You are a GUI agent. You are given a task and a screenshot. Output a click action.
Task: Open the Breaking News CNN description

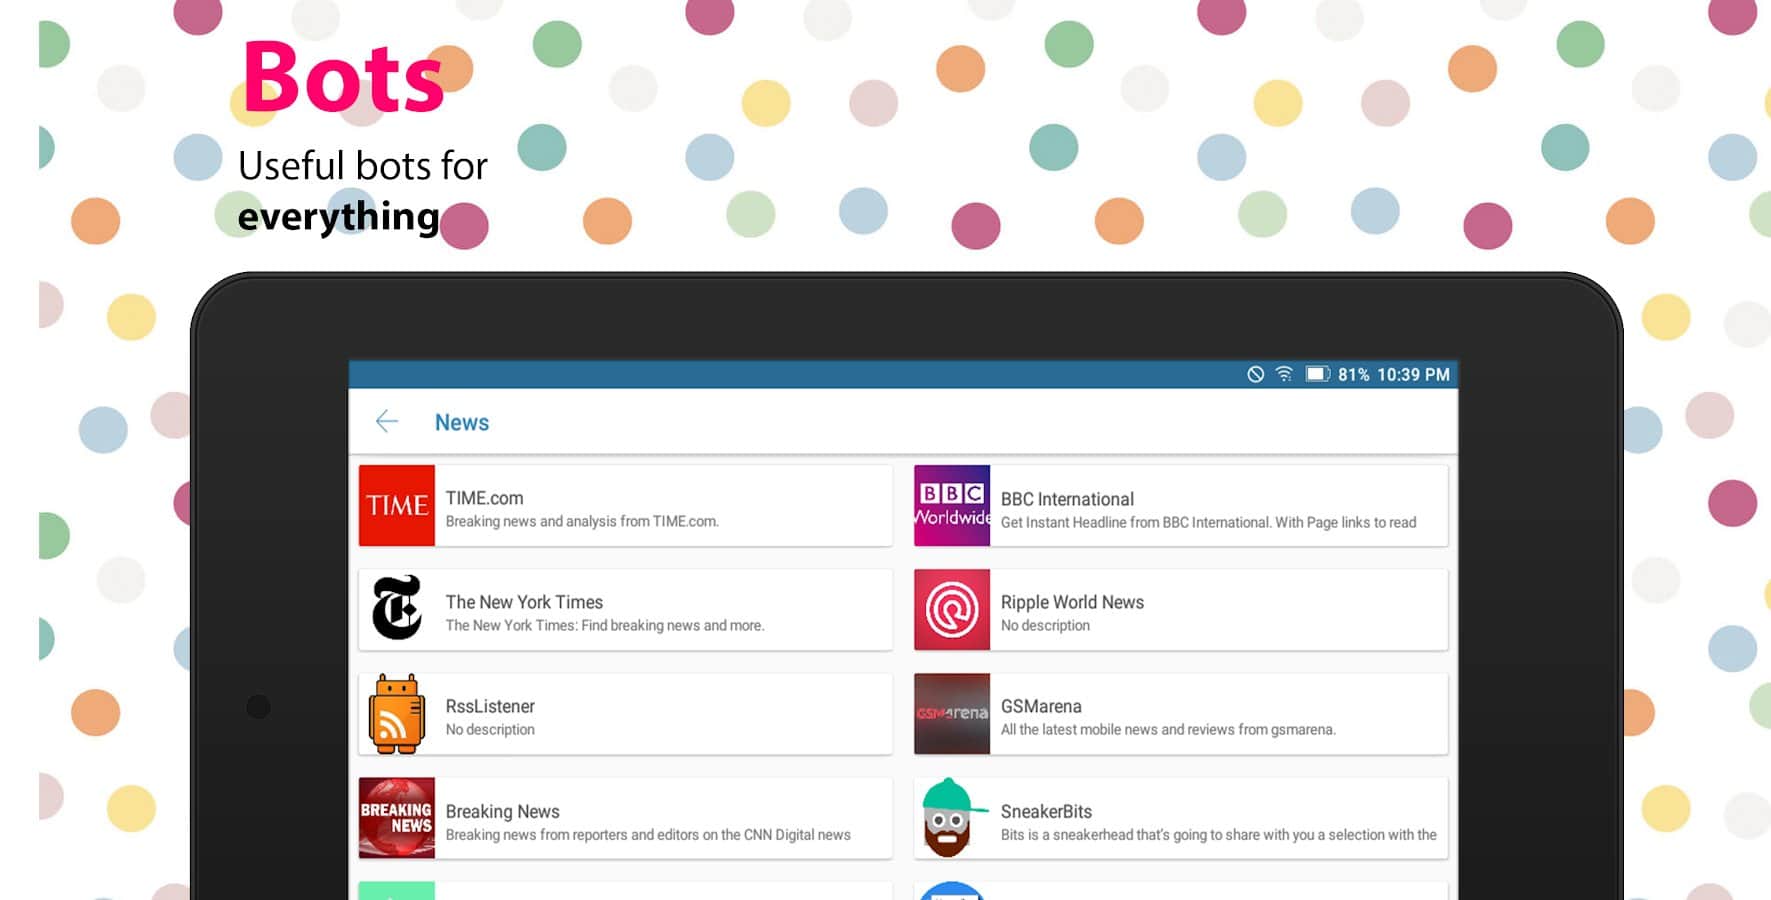click(x=647, y=835)
